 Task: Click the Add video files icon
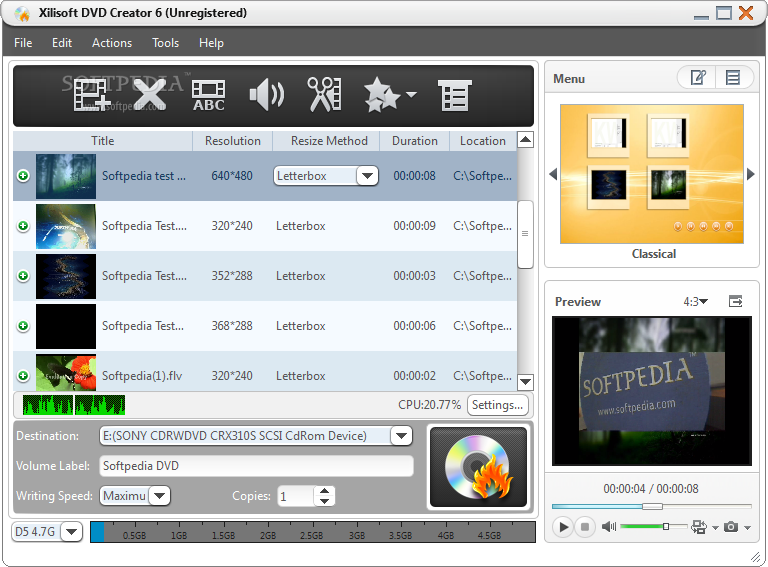pyautogui.click(x=90, y=95)
